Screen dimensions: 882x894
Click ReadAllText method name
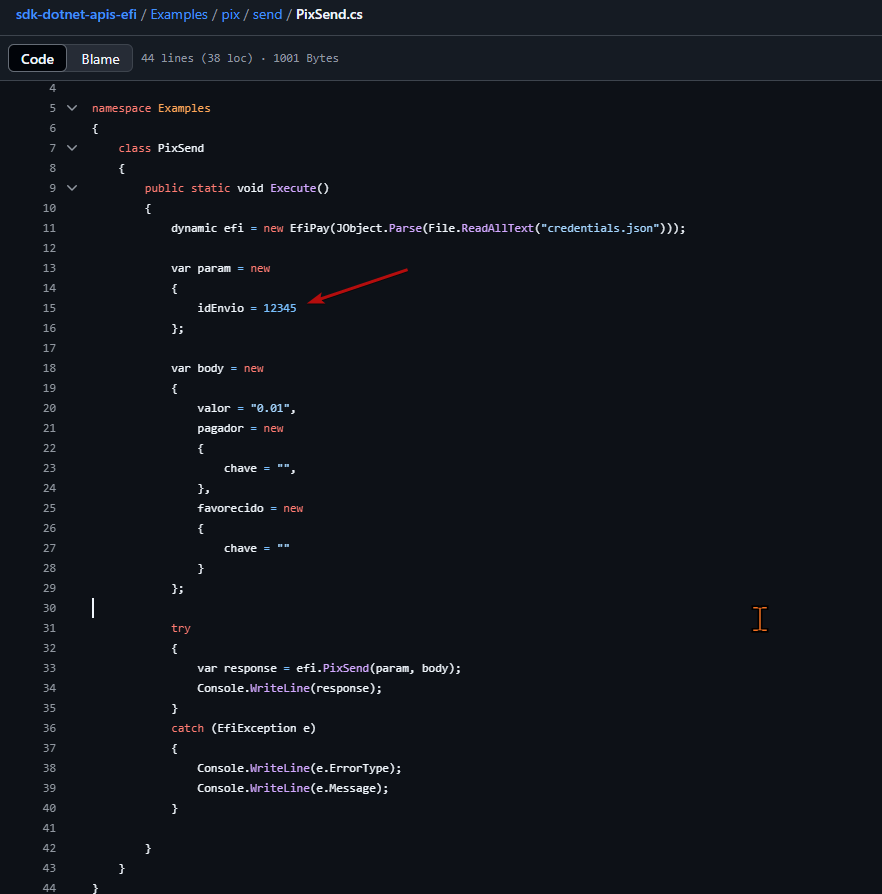(497, 228)
